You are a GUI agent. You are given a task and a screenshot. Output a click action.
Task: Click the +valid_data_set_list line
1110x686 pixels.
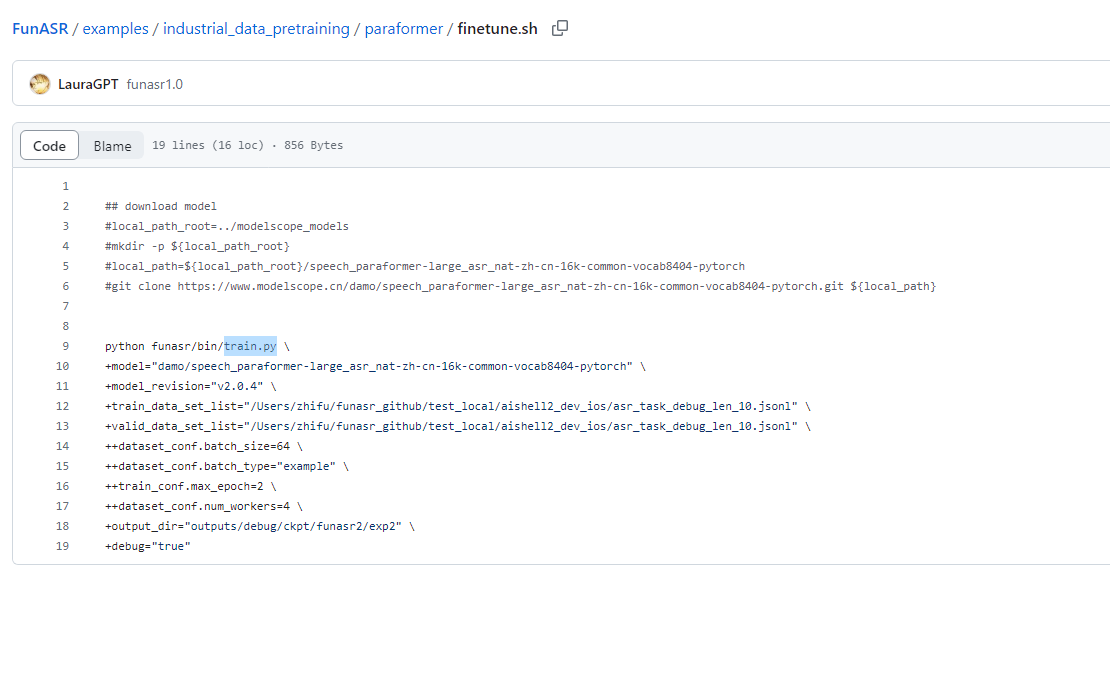(457, 426)
